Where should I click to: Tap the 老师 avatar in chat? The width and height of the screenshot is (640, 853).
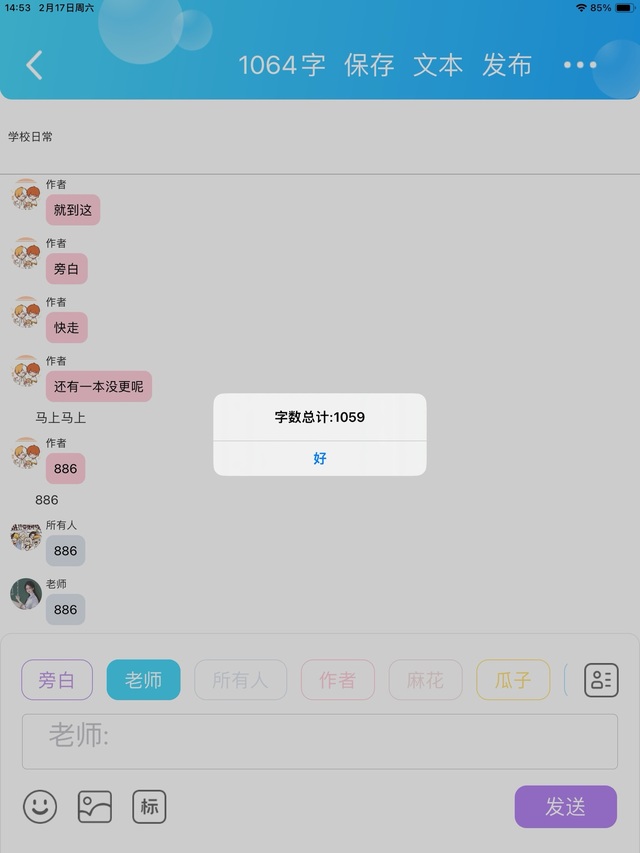26,594
